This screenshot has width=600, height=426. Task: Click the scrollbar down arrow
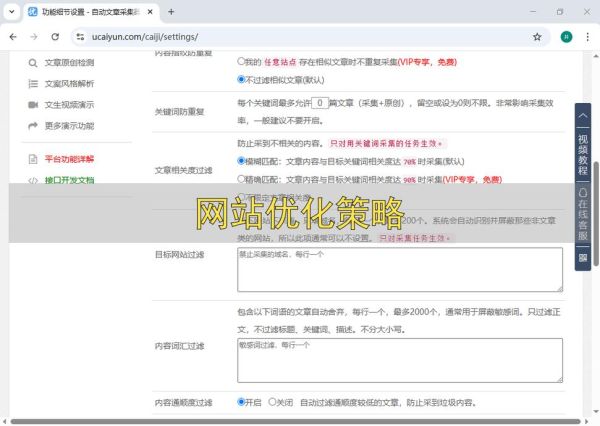(x=596, y=412)
